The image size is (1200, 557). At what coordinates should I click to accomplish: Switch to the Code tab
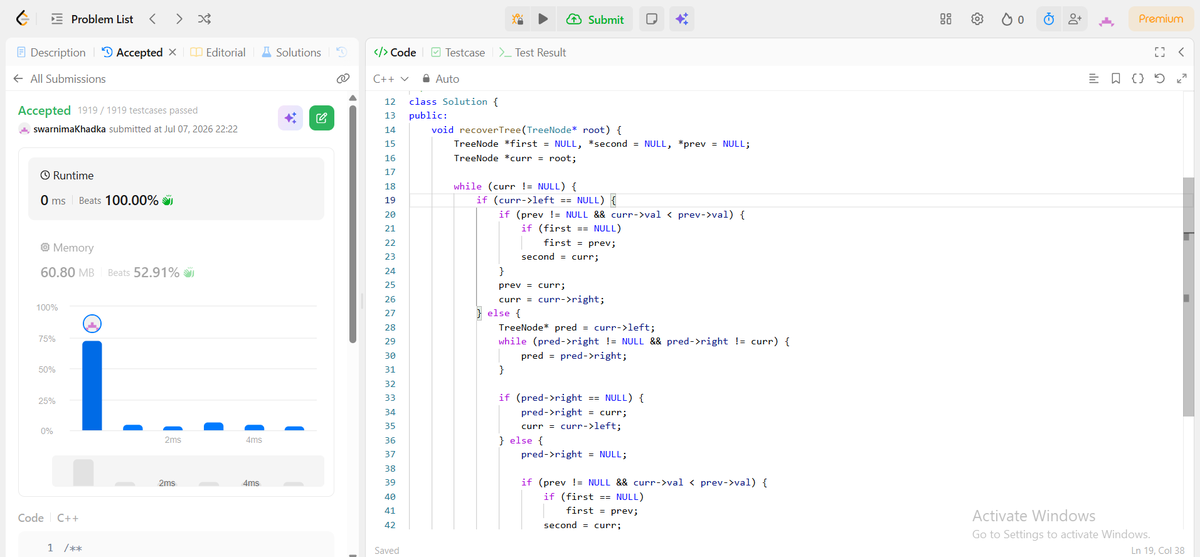(395, 52)
